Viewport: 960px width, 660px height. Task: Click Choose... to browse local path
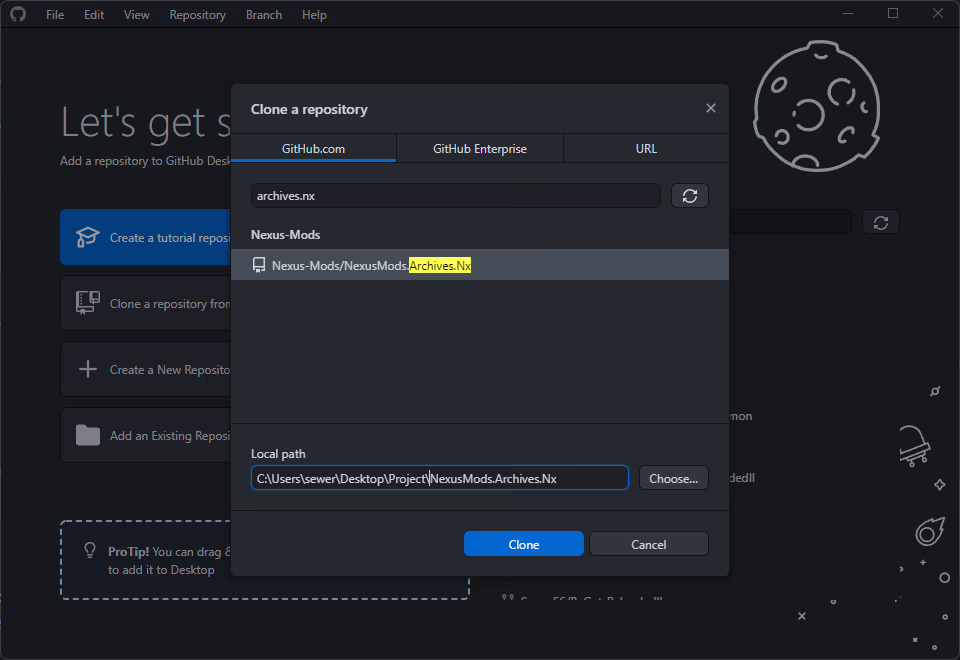click(673, 478)
